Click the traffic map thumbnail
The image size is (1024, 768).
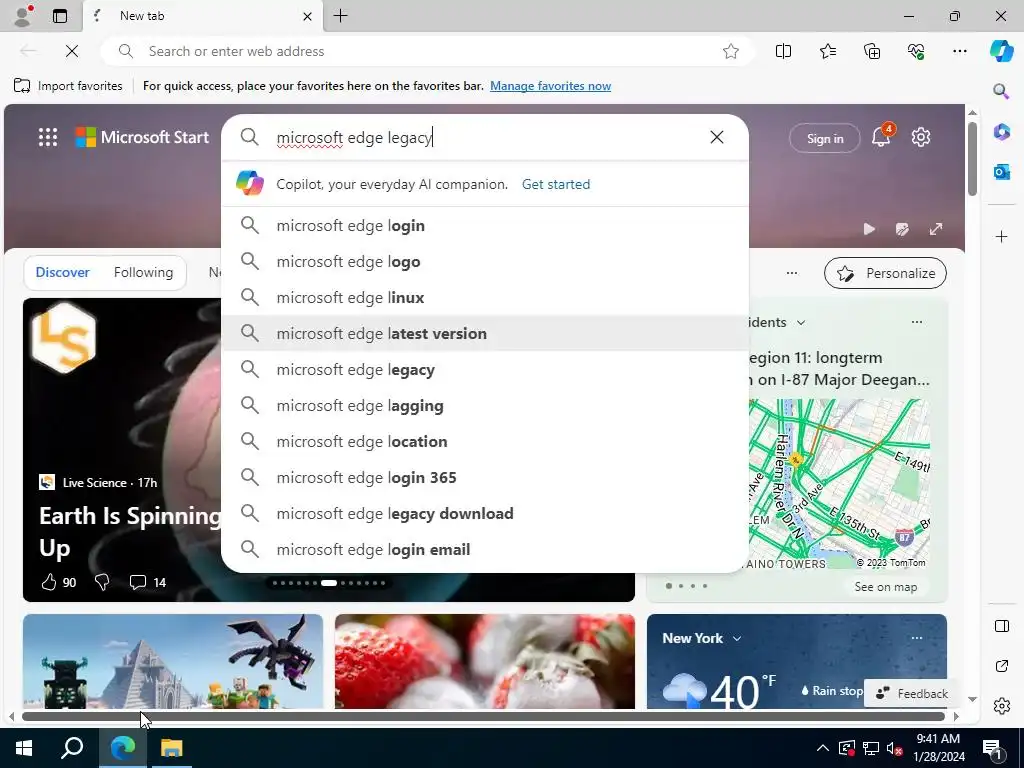click(839, 484)
